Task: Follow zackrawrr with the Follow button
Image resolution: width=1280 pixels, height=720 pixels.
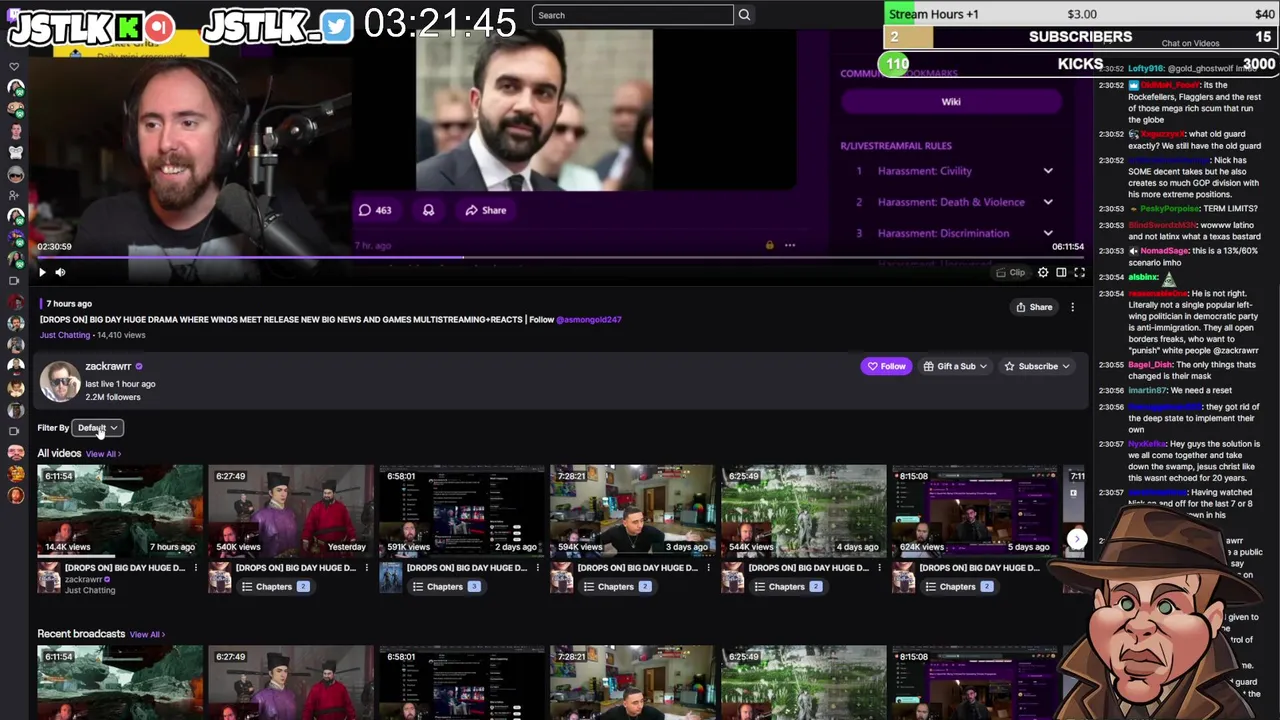Action: pos(886,366)
